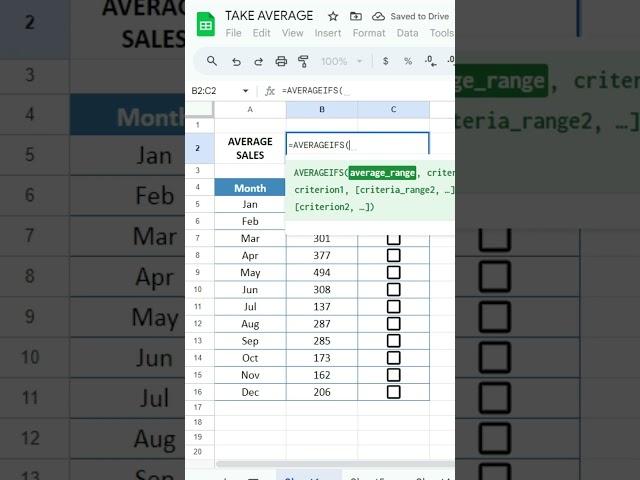The image size is (640, 480).
Task: Open the Format menu
Action: pyautogui.click(x=369, y=33)
